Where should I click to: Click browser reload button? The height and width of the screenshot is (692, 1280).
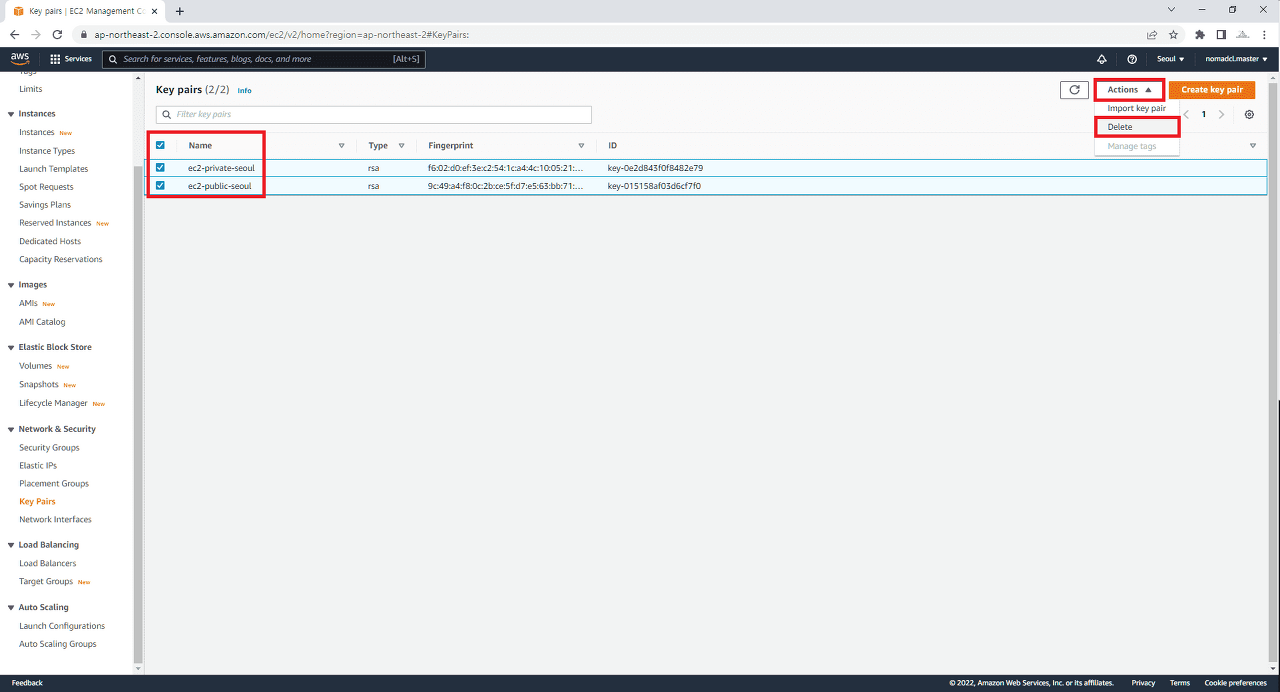(x=57, y=34)
